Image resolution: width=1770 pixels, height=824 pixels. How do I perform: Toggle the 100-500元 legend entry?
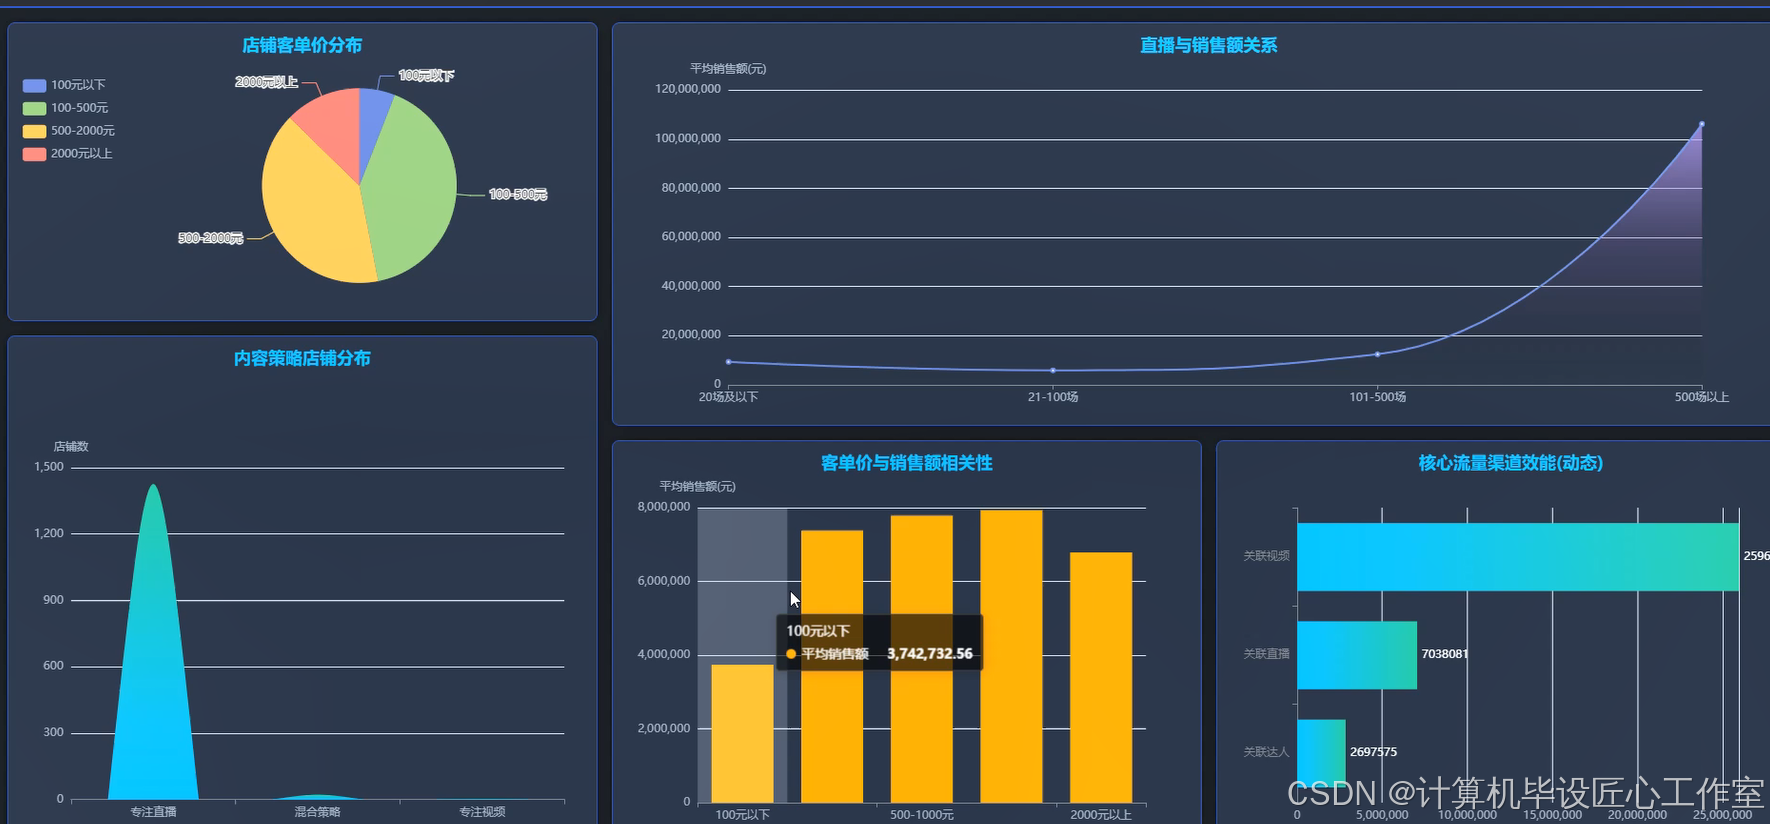(x=65, y=108)
